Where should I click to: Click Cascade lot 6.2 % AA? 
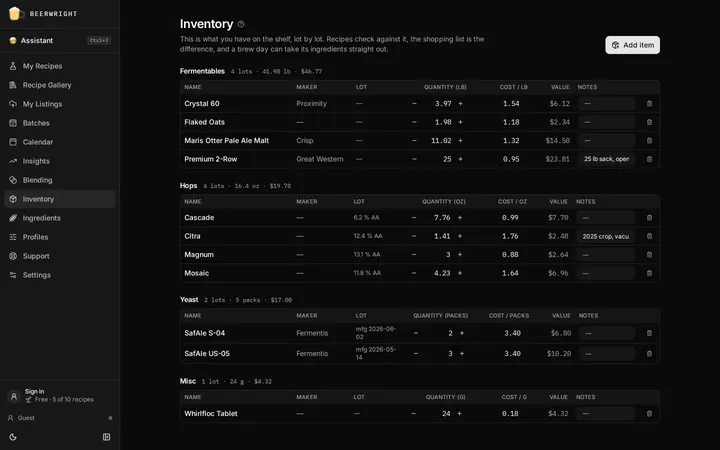[366, 218]
